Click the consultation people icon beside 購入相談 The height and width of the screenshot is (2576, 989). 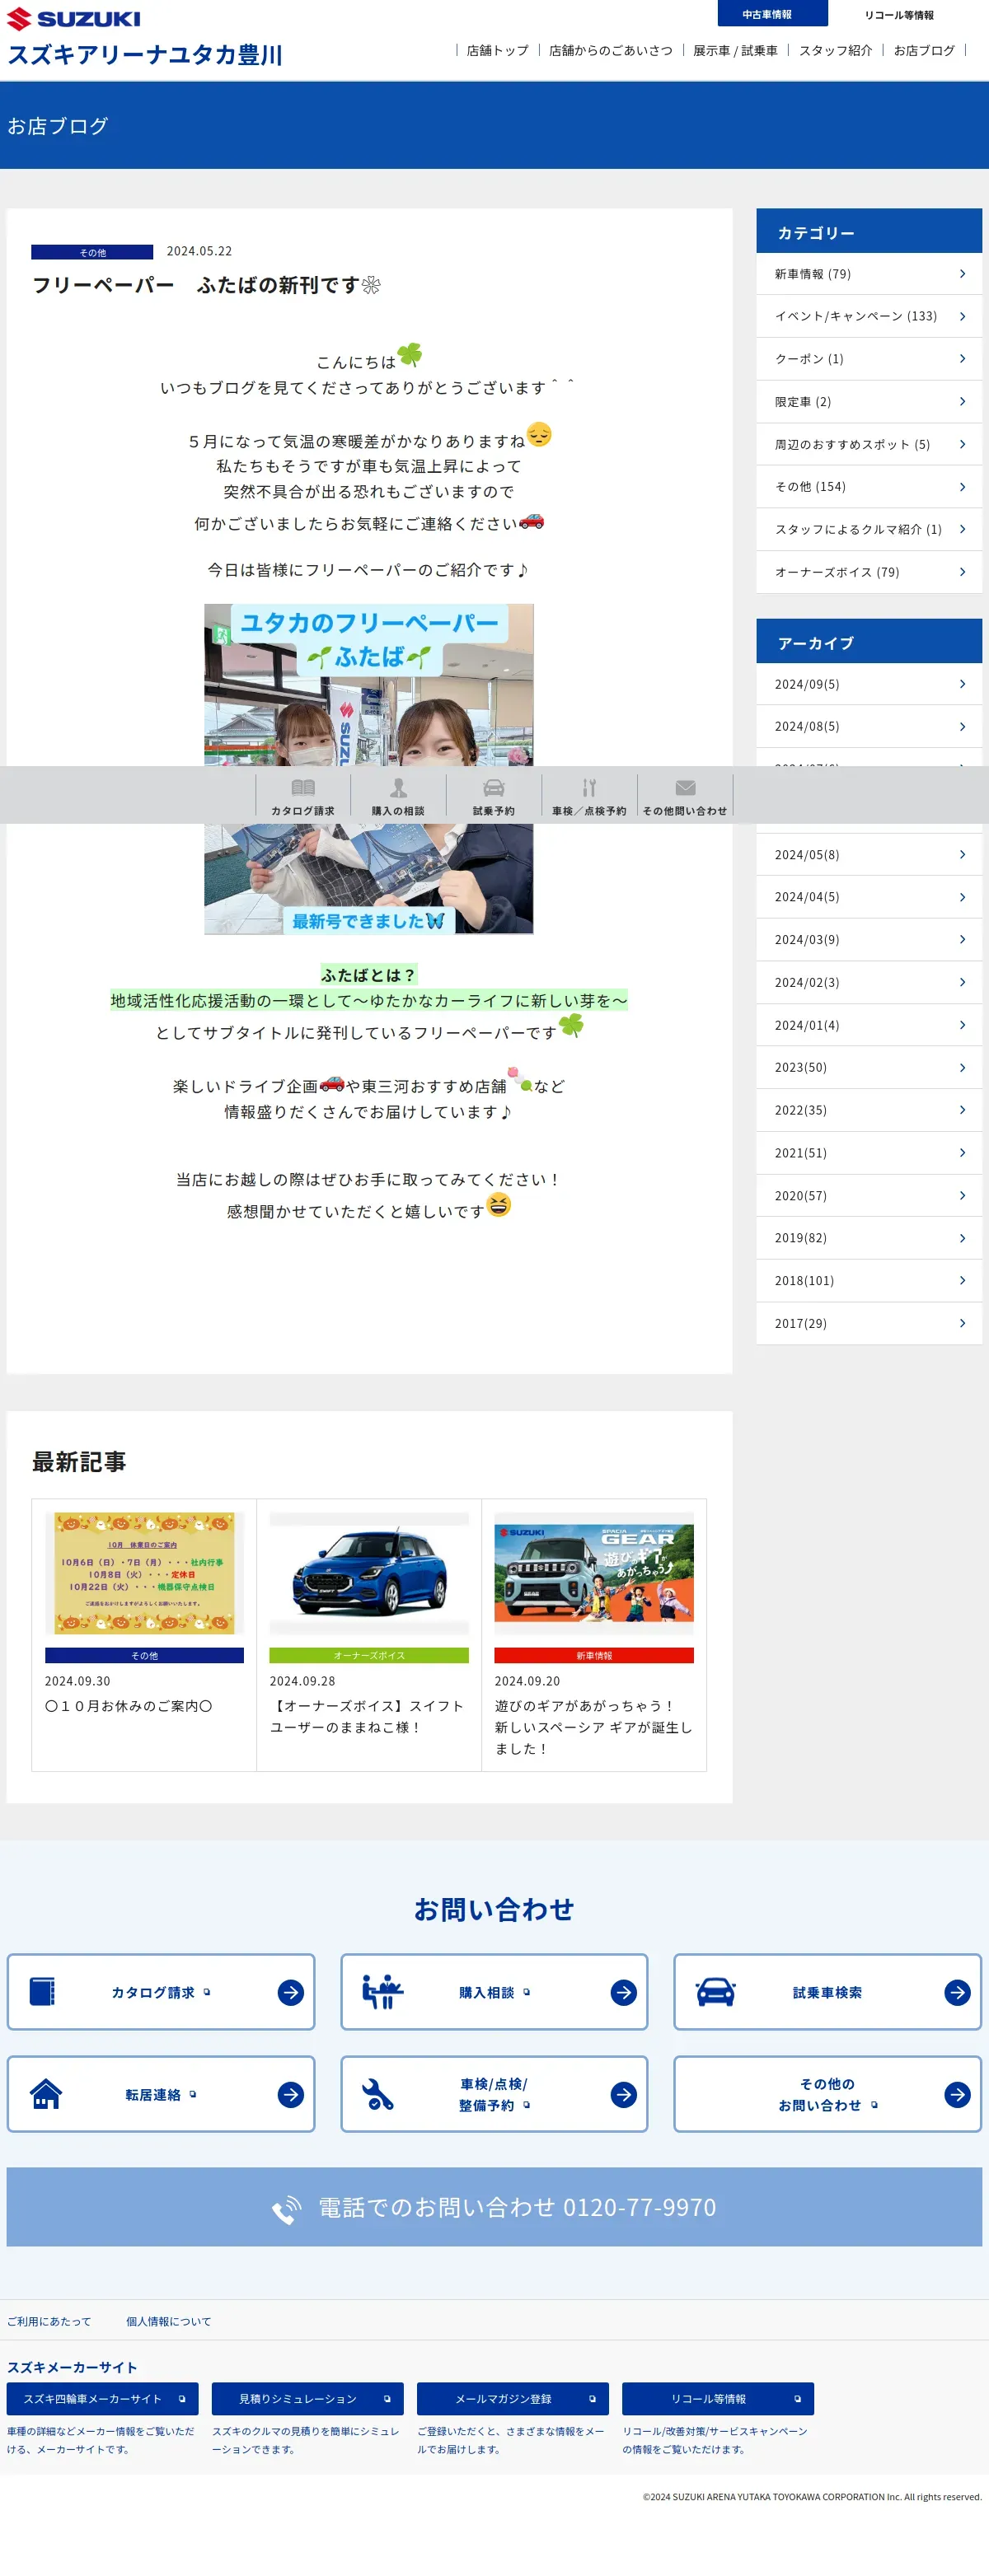point(382,1992)
